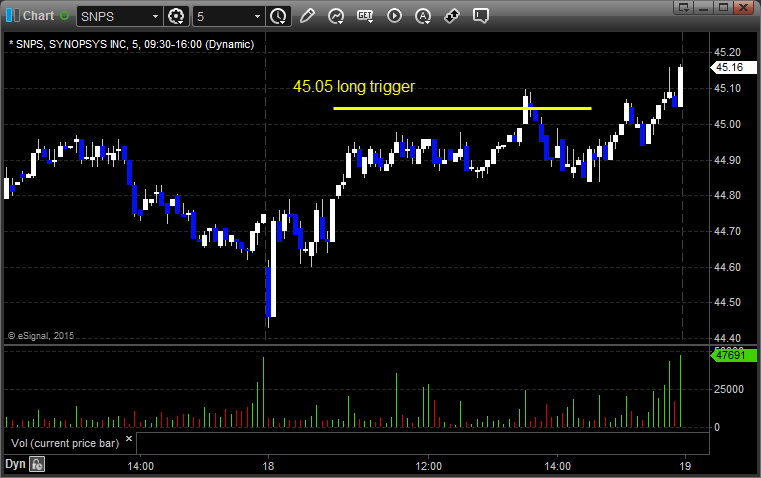
Task: Open the chart comment note icon
Action: point(480,16)
